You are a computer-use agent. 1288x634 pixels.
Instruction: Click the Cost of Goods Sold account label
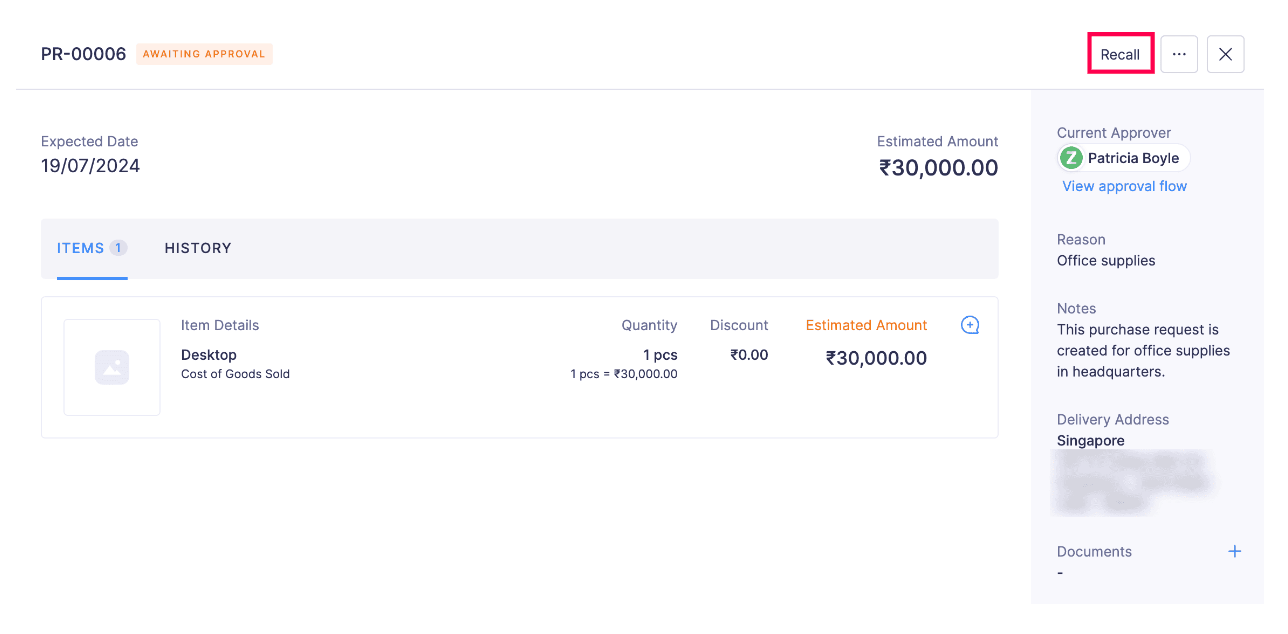pos(235,374)
